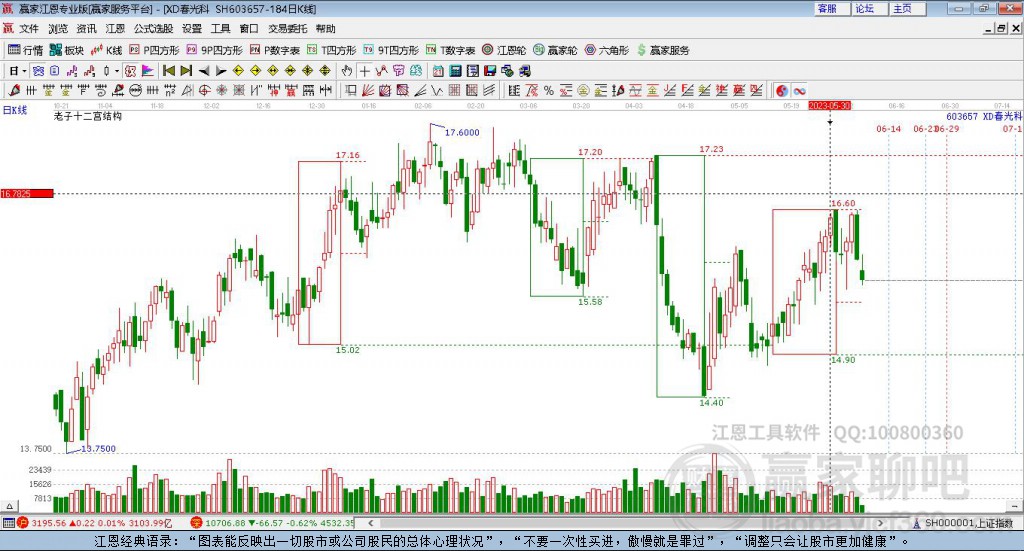Select the plain percent sign tool
The height and width of the screenshot is (551, 1024).
tap(549, 91)
